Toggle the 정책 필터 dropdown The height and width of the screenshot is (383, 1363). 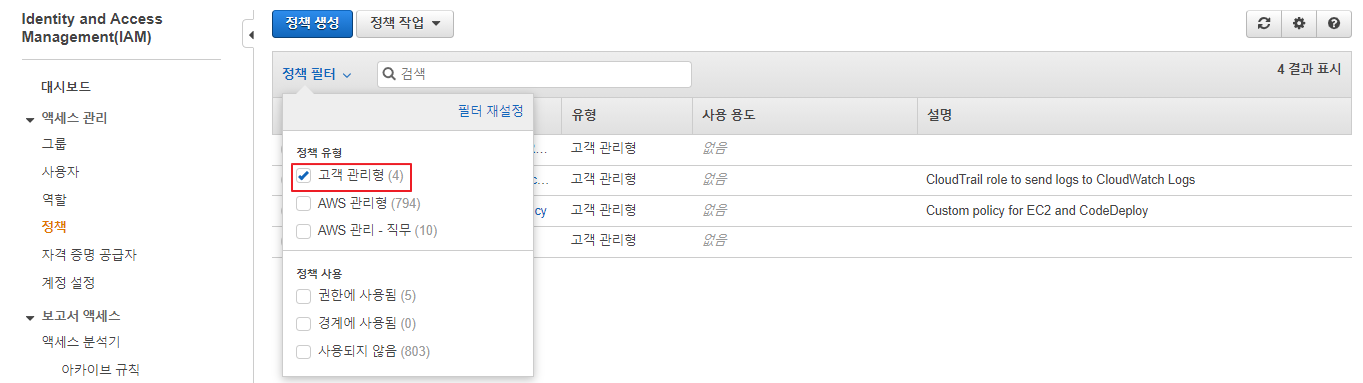[317, 74]
